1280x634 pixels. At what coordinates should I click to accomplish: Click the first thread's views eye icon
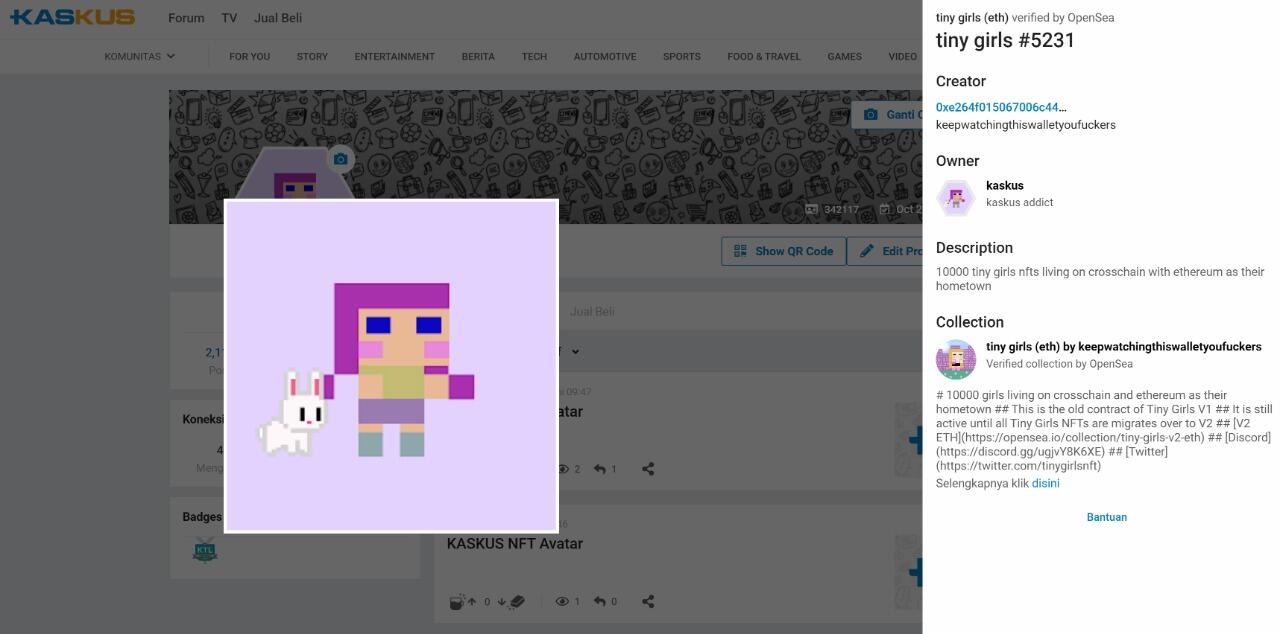pyautogui.click(x=563, y=469)
